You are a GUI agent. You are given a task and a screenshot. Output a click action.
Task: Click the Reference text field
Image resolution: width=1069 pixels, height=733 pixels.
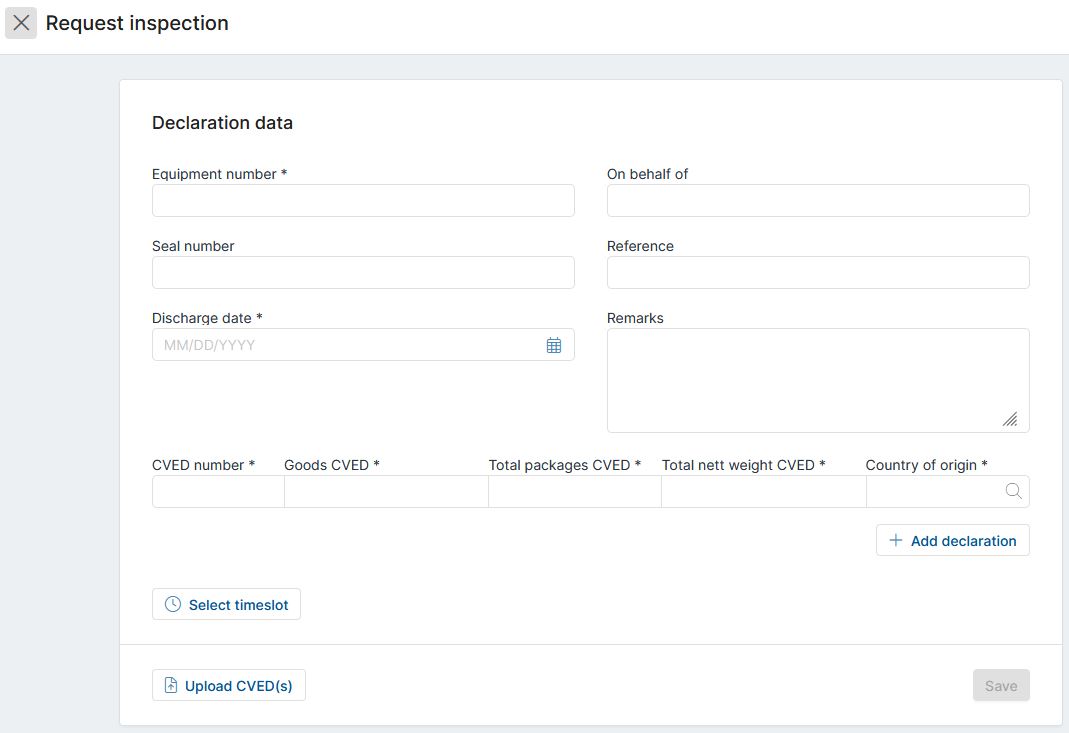click(x=817, y=273)
